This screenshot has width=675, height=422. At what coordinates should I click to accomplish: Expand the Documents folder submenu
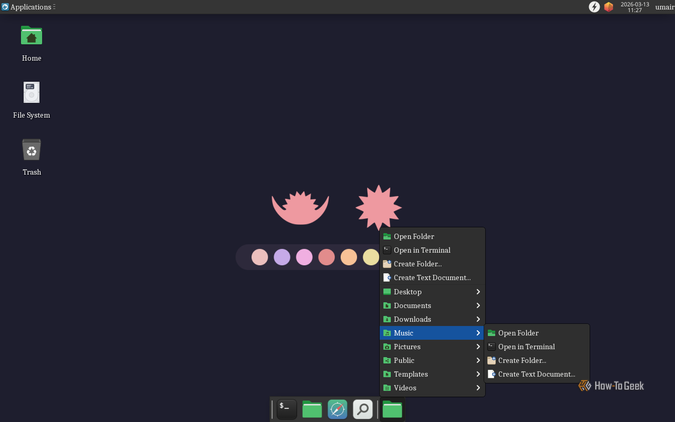[x=432, y=306]
